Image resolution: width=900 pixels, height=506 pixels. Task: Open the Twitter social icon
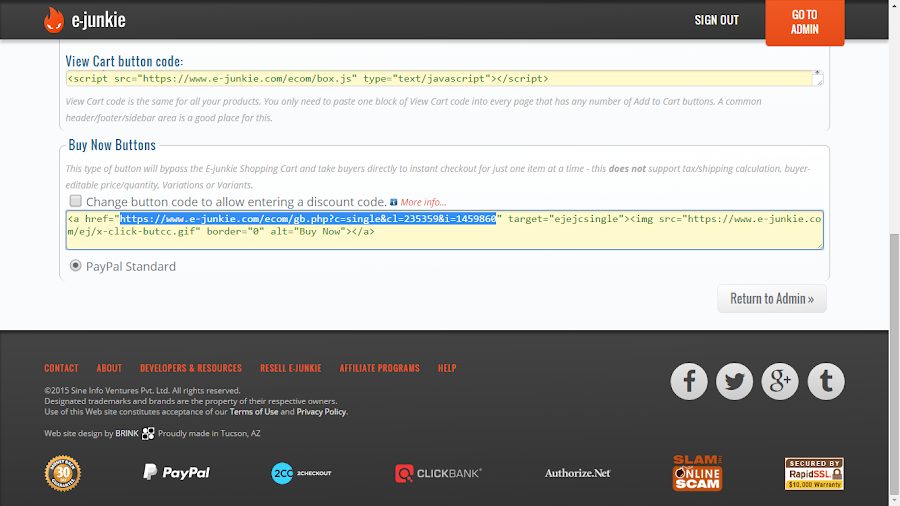(x=734, y=381)
